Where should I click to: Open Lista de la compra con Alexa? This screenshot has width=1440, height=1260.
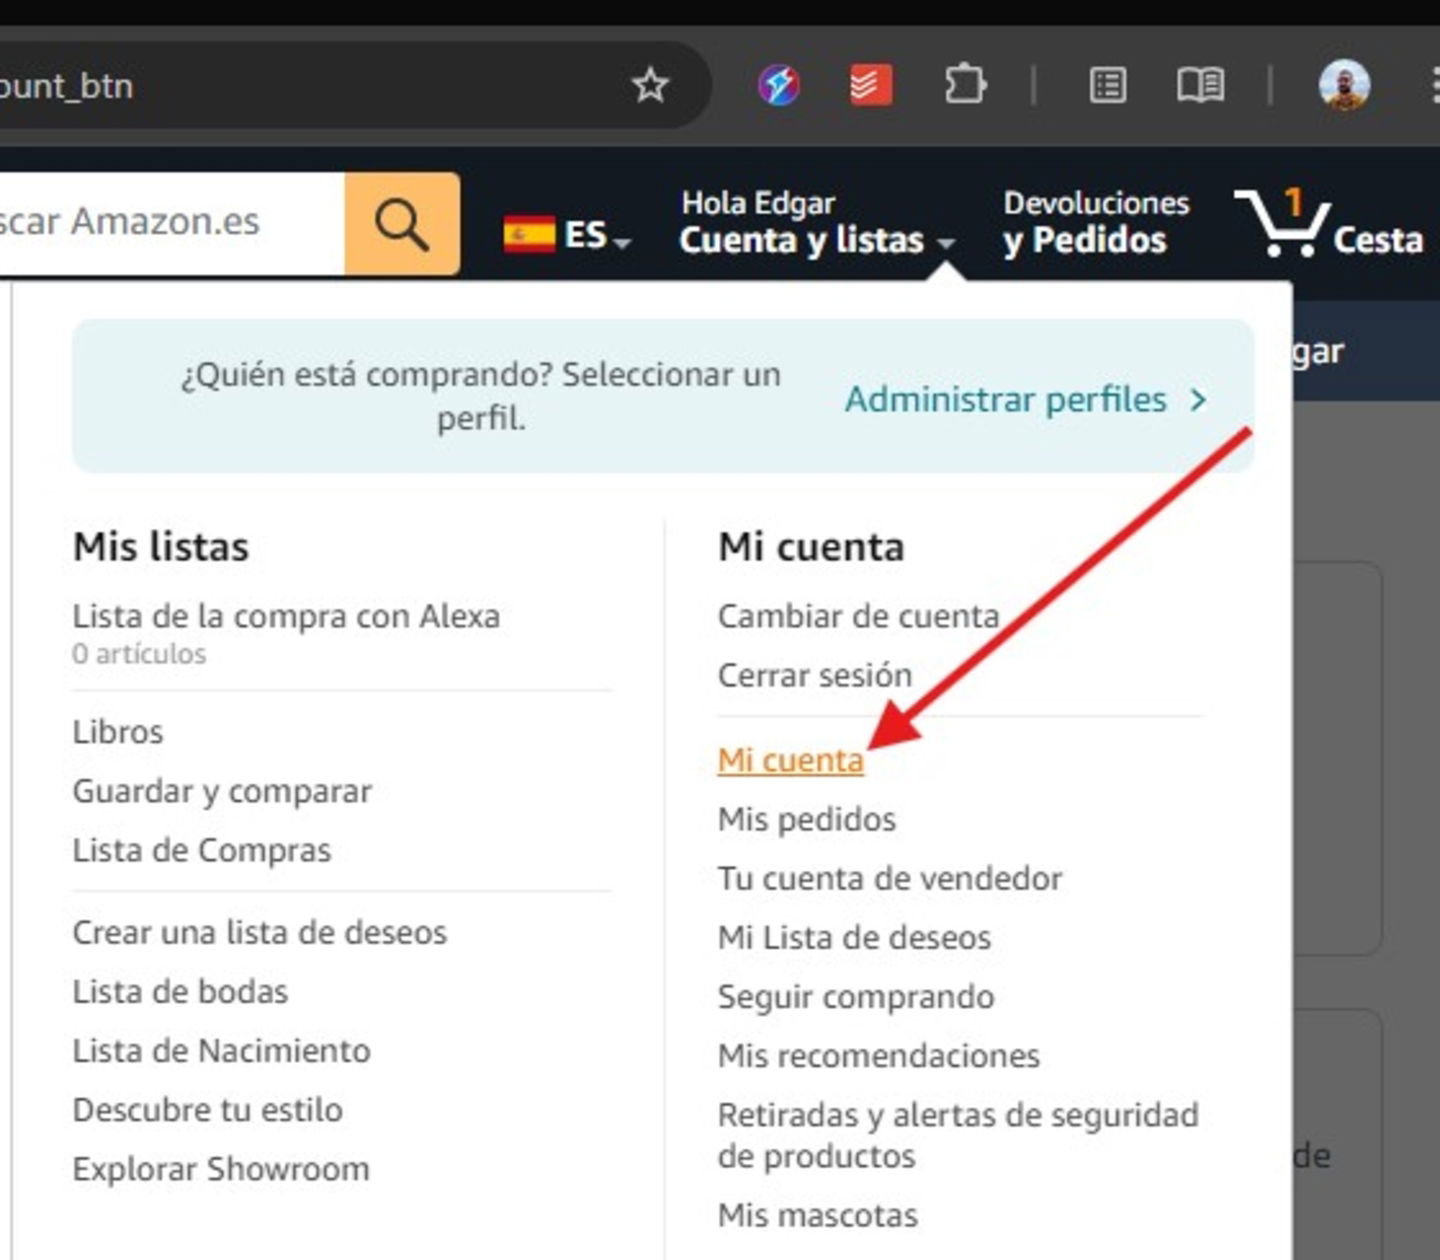[x=286, y=616]
